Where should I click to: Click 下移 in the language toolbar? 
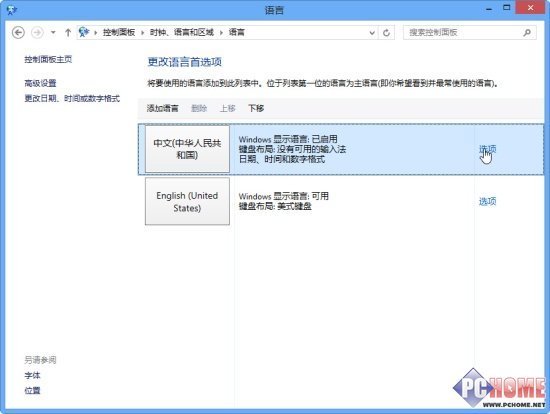click(x=256, y=108)
